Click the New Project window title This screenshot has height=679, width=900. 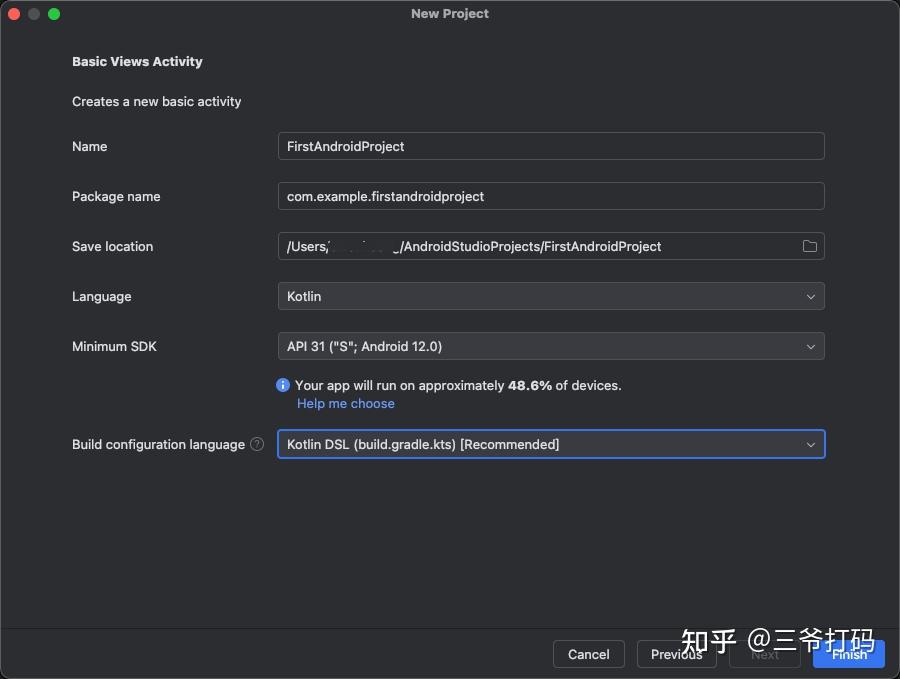click(450, 14)
